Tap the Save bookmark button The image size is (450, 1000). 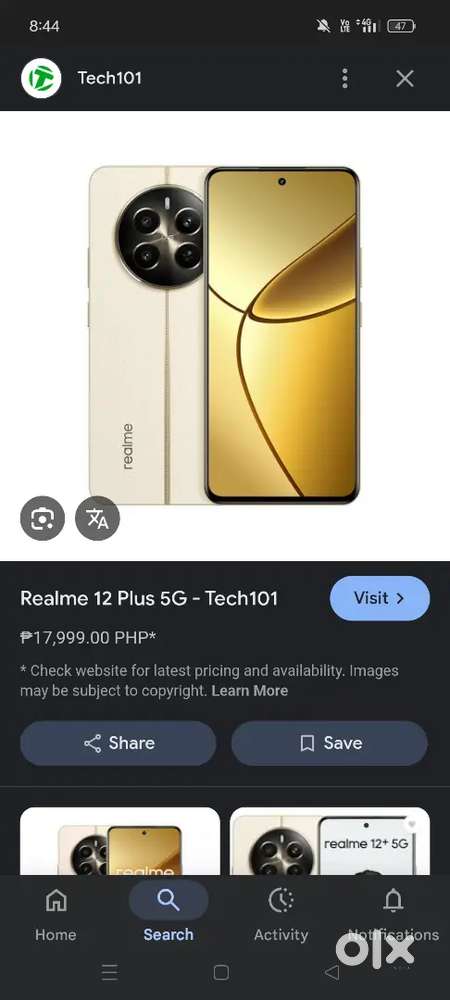pos(330,743)
